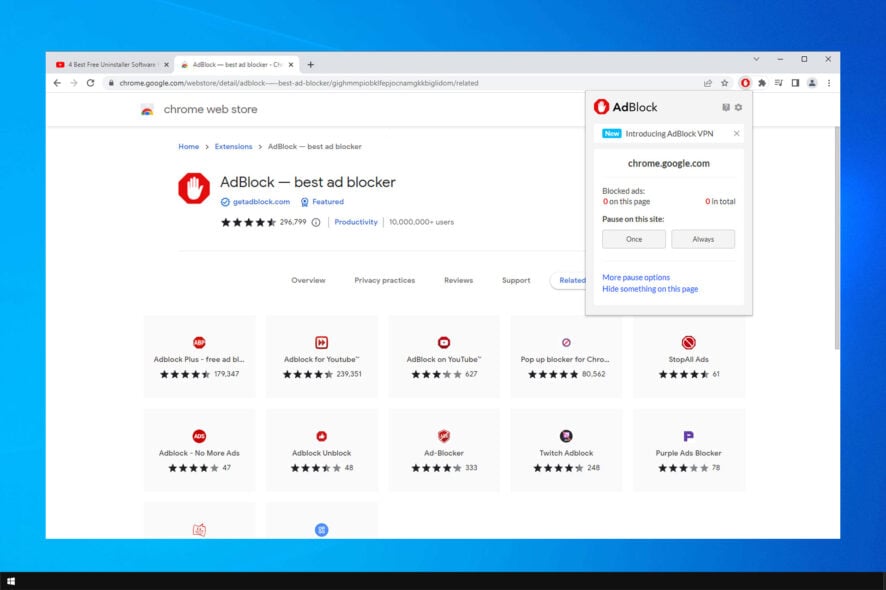Expand the tab search chevron
This screenshot has height=590, width=886.
(x=756, y=59)
